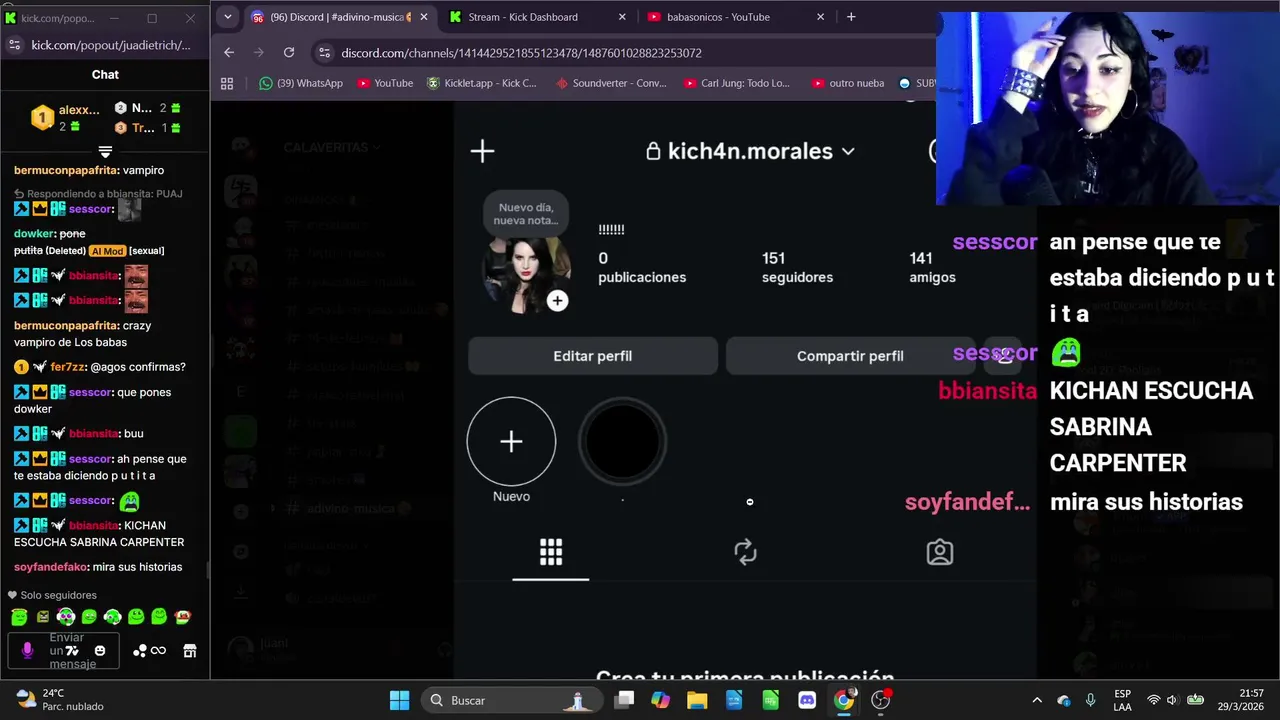Image resolution: width=1280 pixels, height=720 pixels.
Task: Open the taskbar volume control
Action: coord(1172,700)
